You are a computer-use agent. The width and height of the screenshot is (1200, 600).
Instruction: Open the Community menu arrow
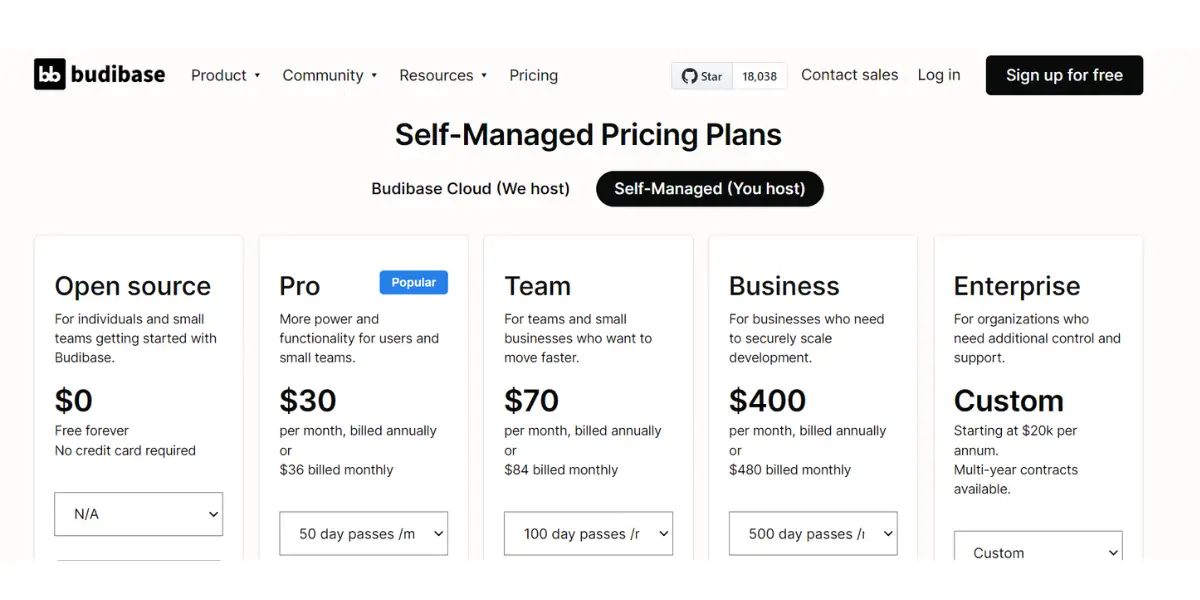(374, 76)
